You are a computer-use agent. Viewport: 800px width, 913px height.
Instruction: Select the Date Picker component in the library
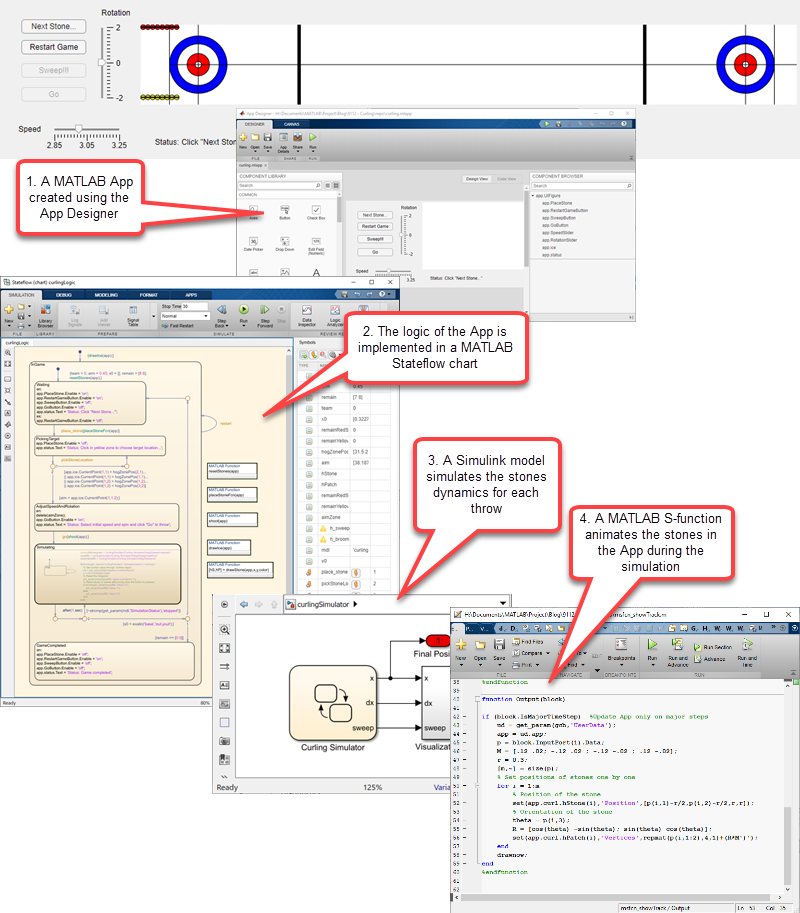point(253,243)
